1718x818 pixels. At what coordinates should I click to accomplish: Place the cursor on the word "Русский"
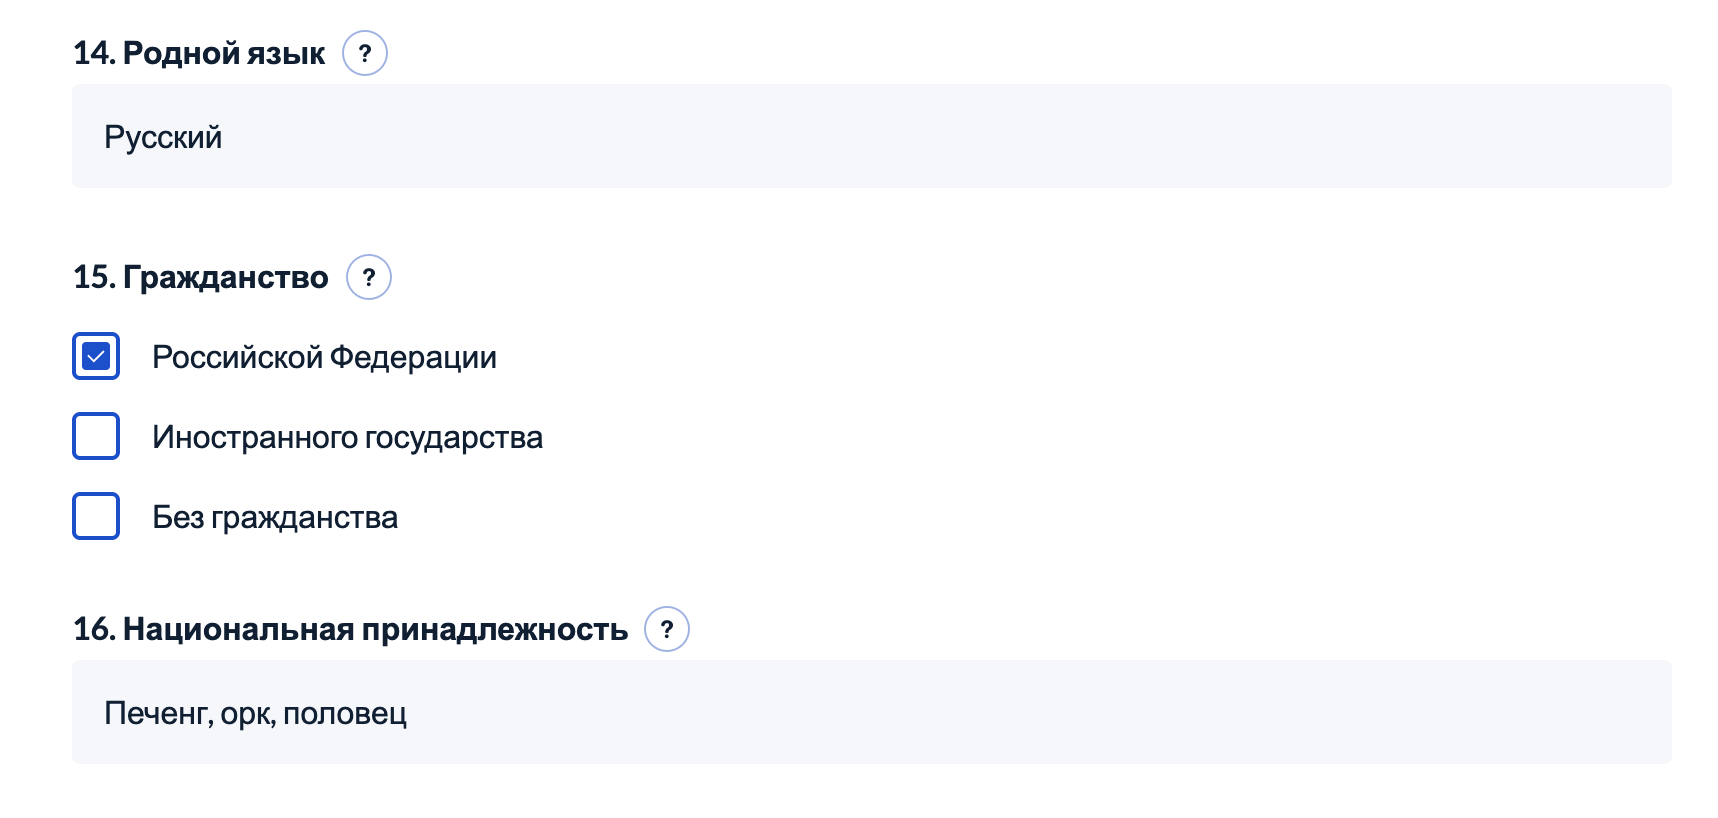point(163,137)
